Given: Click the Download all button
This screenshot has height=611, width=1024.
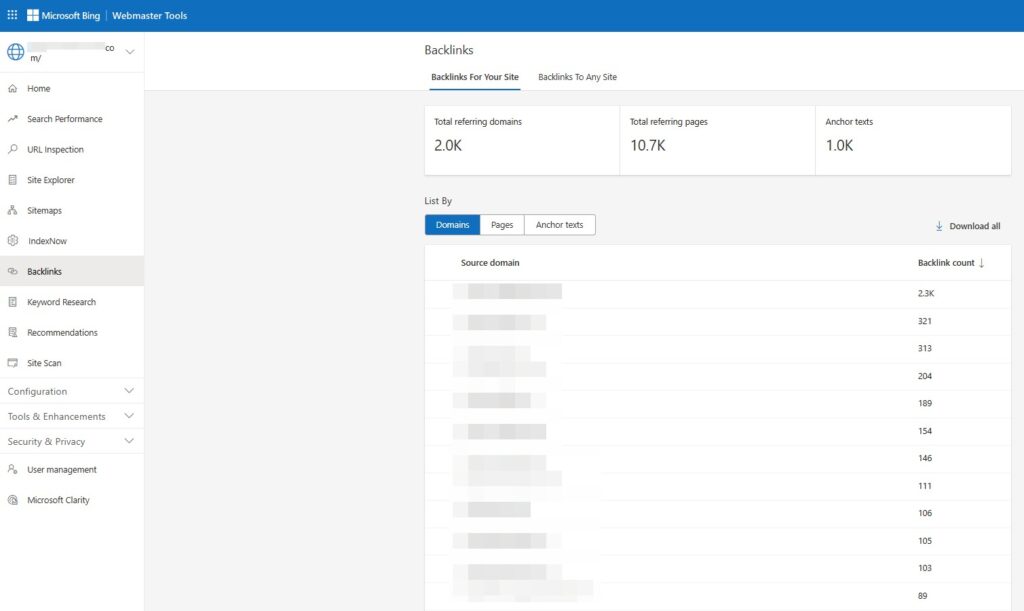Looking at the screenshot, I should 967,226.
